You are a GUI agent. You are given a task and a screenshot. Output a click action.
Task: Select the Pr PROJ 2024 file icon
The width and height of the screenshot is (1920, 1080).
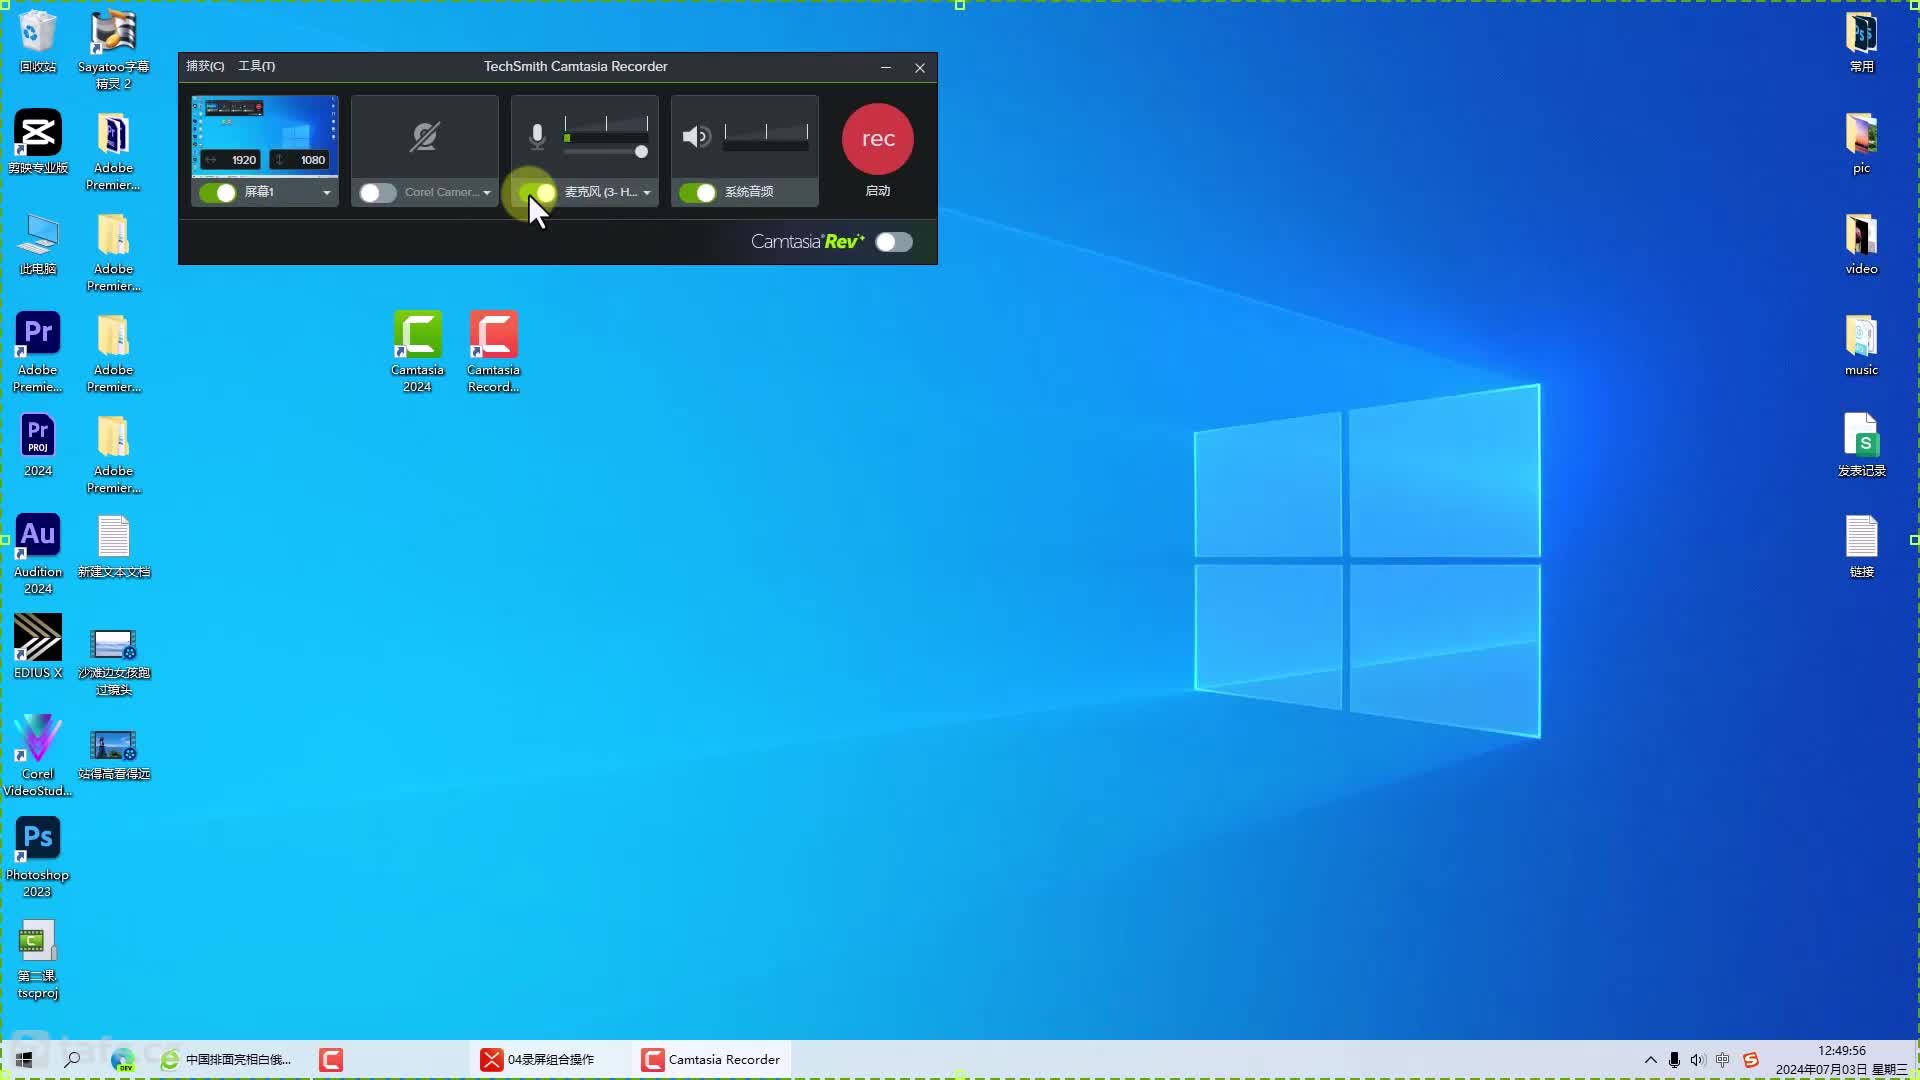tap(38, 445)
